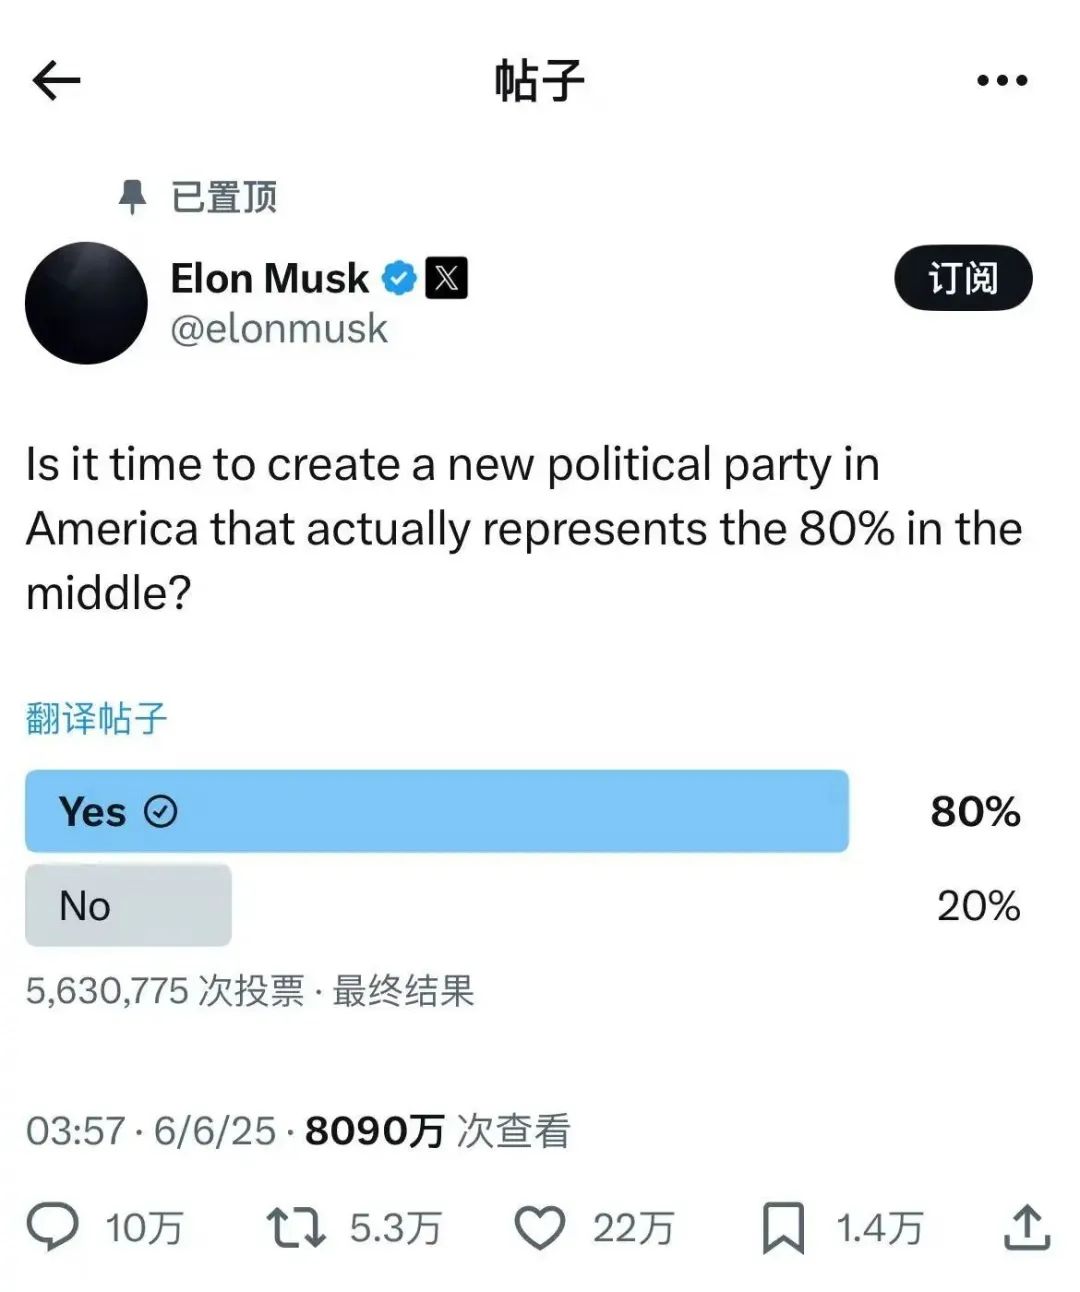Open the three-dot more options menu
Image resolution: width=1080 pixels, height=1292 pixels.
click(x=1002, y=81)
